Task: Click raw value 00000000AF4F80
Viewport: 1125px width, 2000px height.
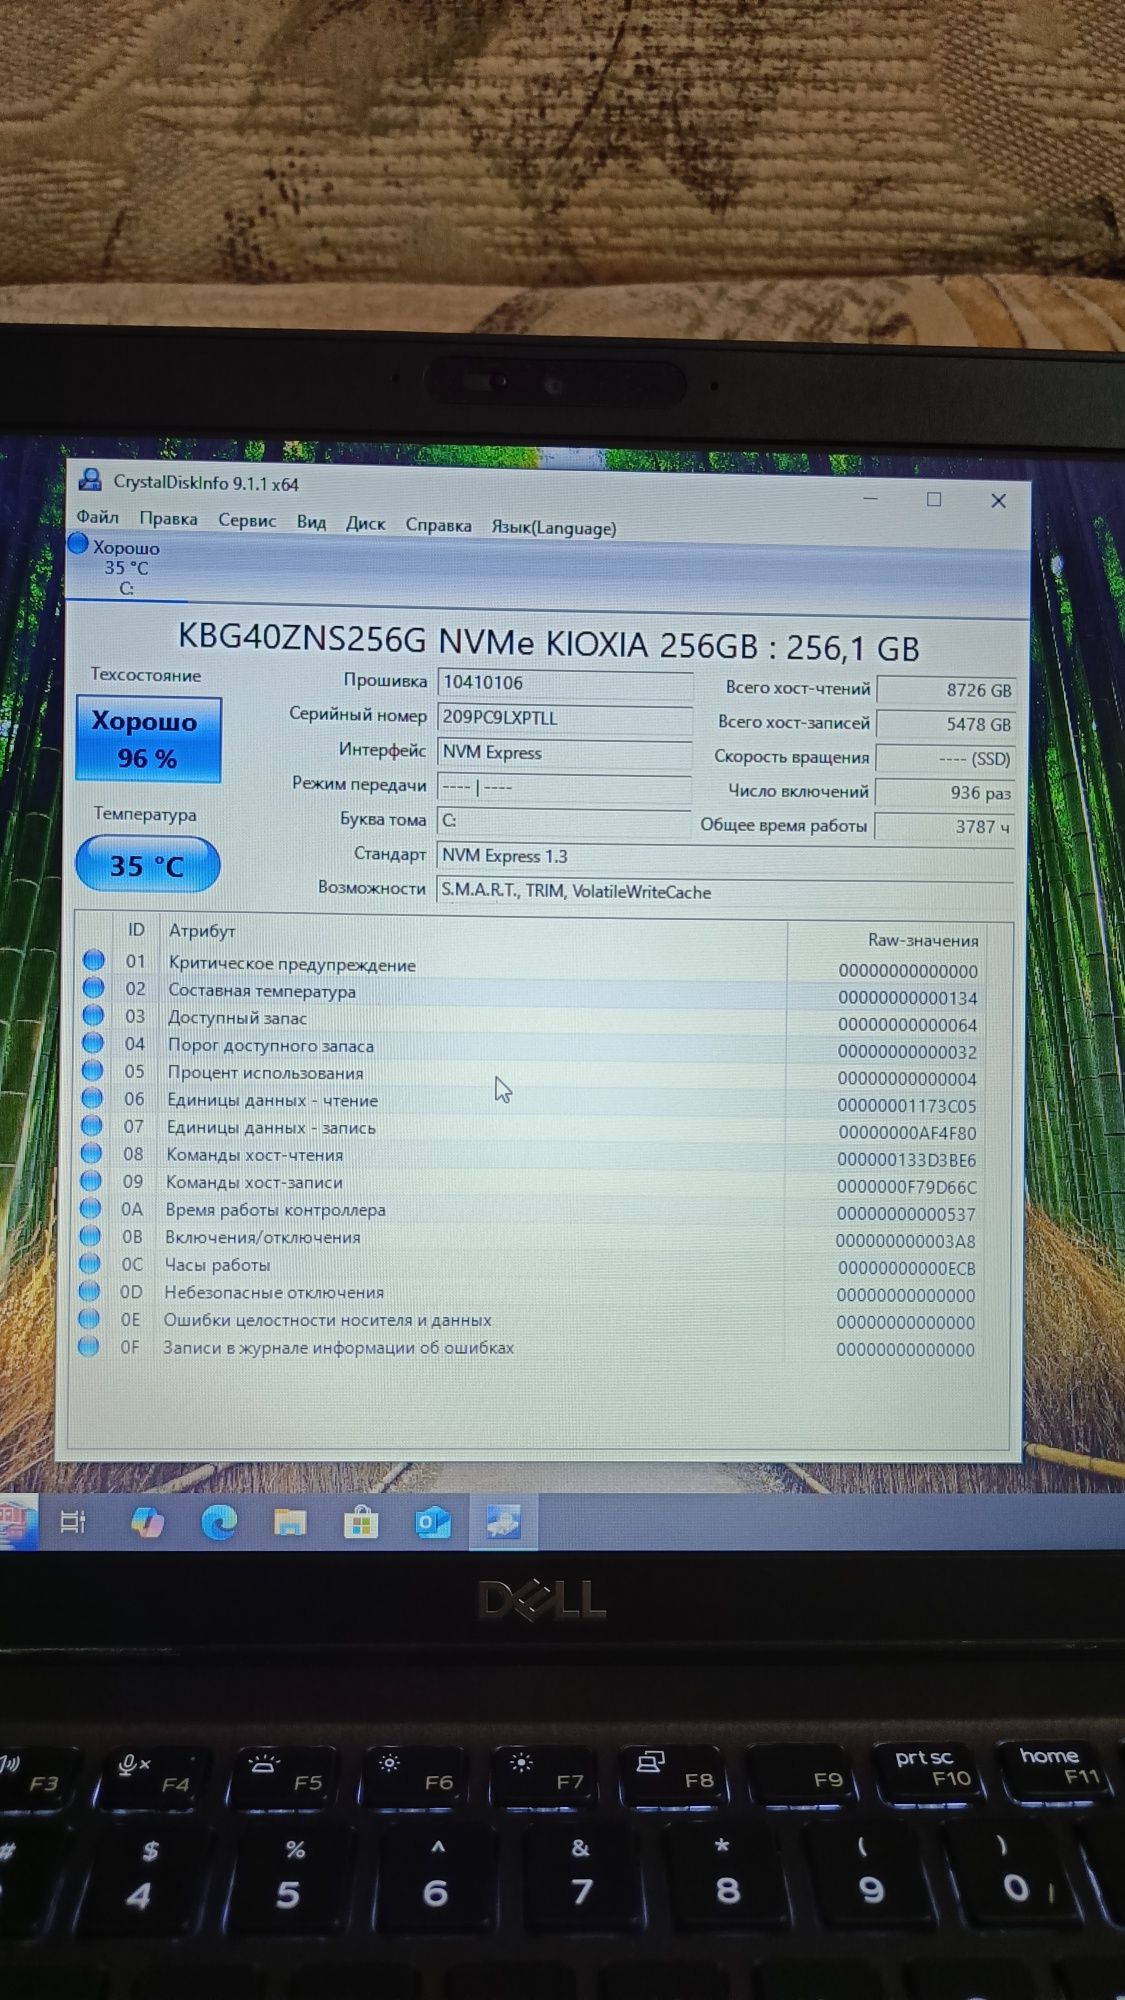Action: (x=907, y=1133)
